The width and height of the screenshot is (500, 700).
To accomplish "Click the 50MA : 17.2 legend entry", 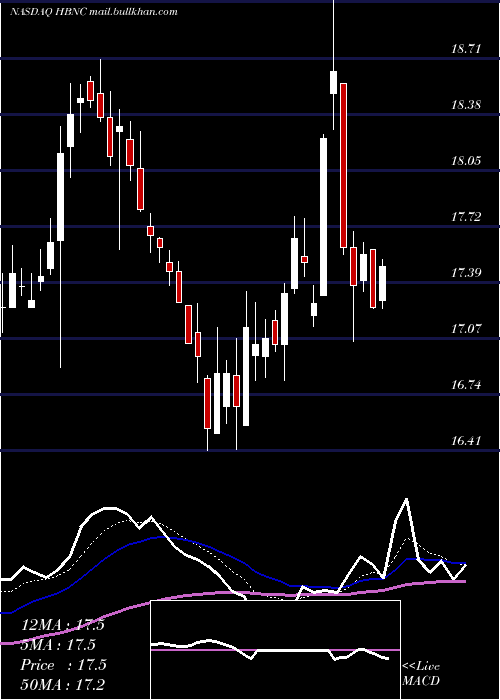I will click(62, 684).
